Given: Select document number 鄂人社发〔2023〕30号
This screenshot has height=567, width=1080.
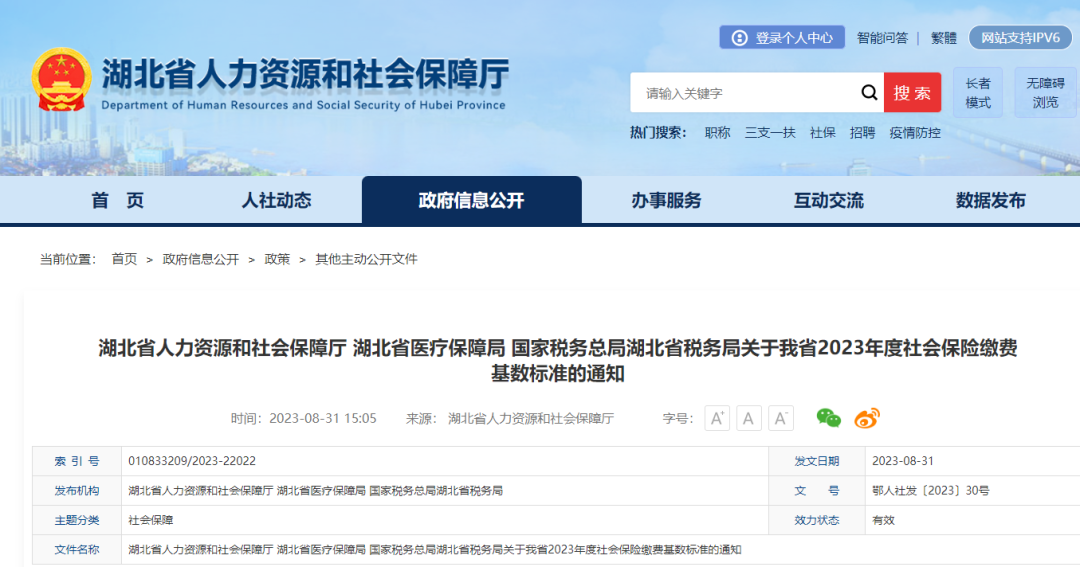Looking at the screenshot, I should pos(931,491).
